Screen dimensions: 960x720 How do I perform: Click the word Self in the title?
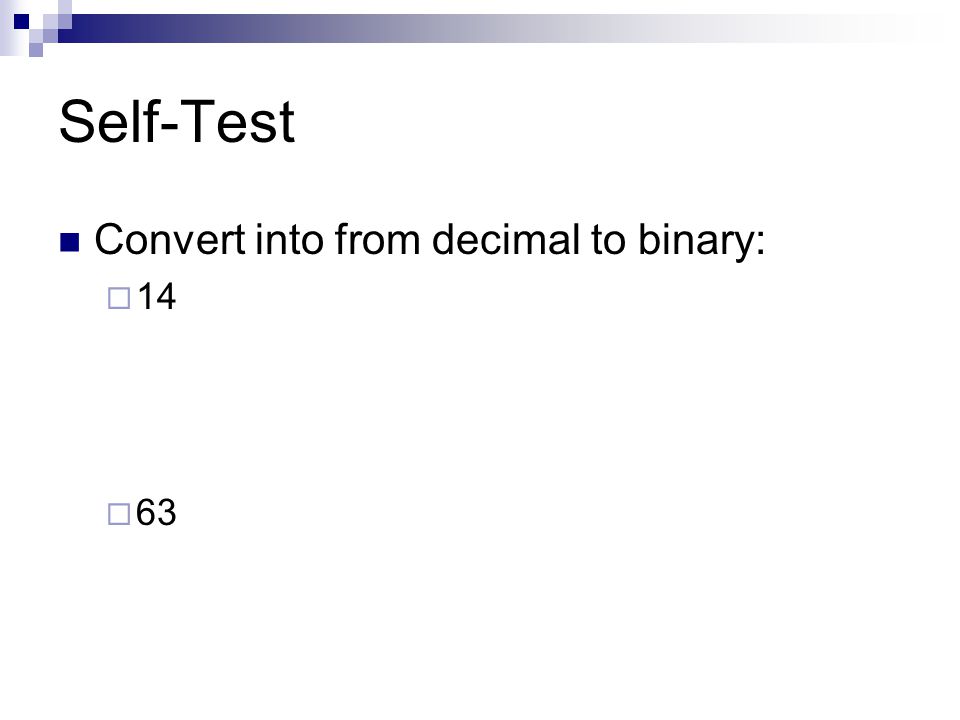[108, 121]
